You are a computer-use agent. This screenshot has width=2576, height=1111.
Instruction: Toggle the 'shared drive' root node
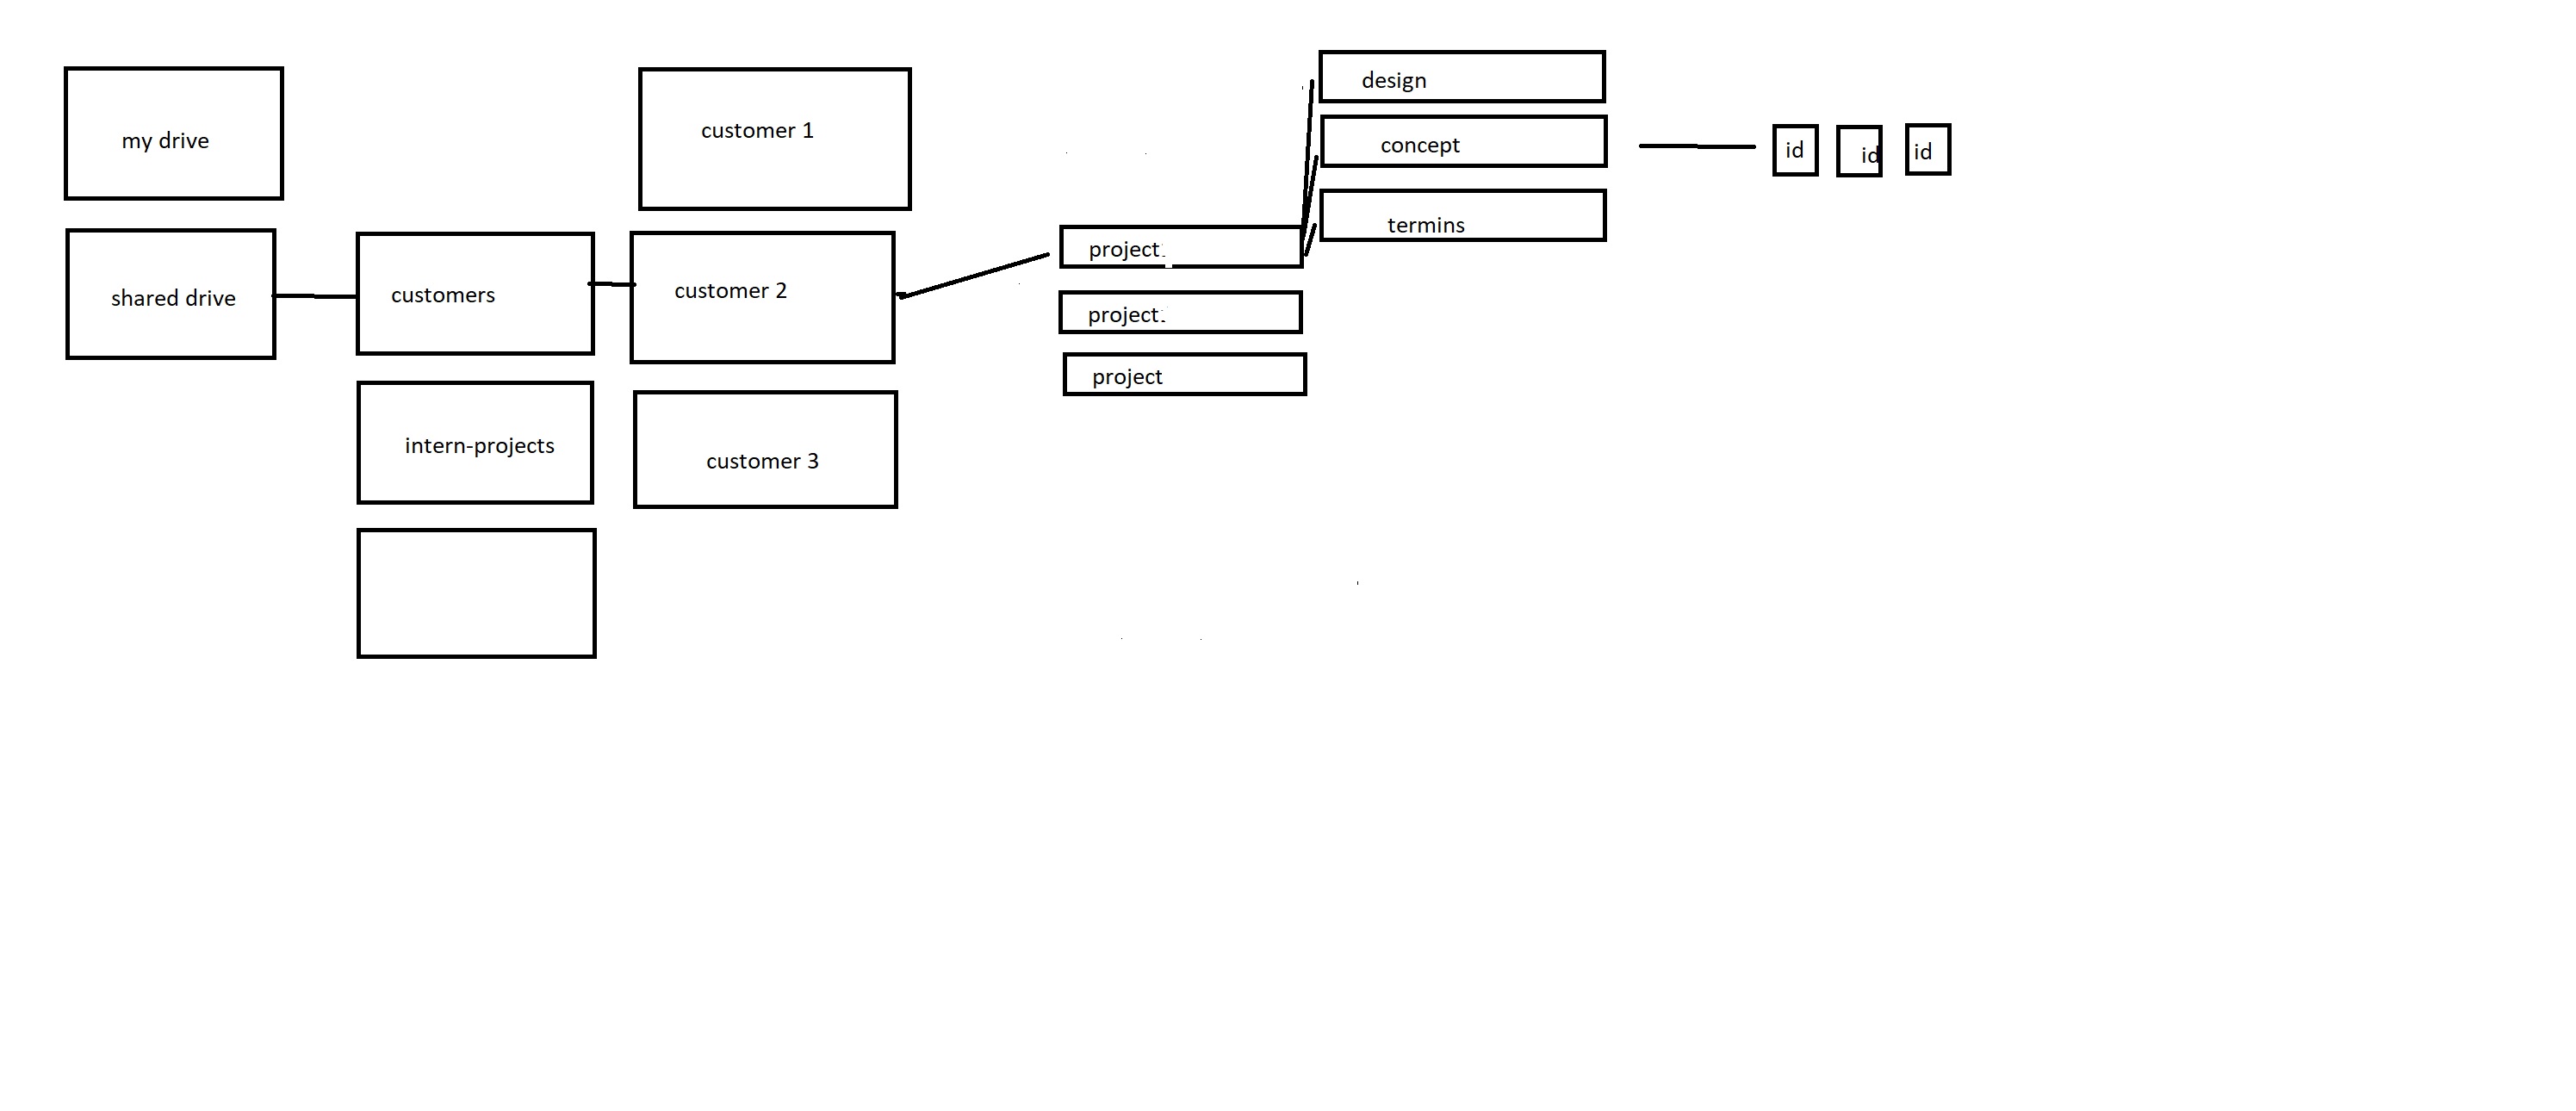point(171,295)
